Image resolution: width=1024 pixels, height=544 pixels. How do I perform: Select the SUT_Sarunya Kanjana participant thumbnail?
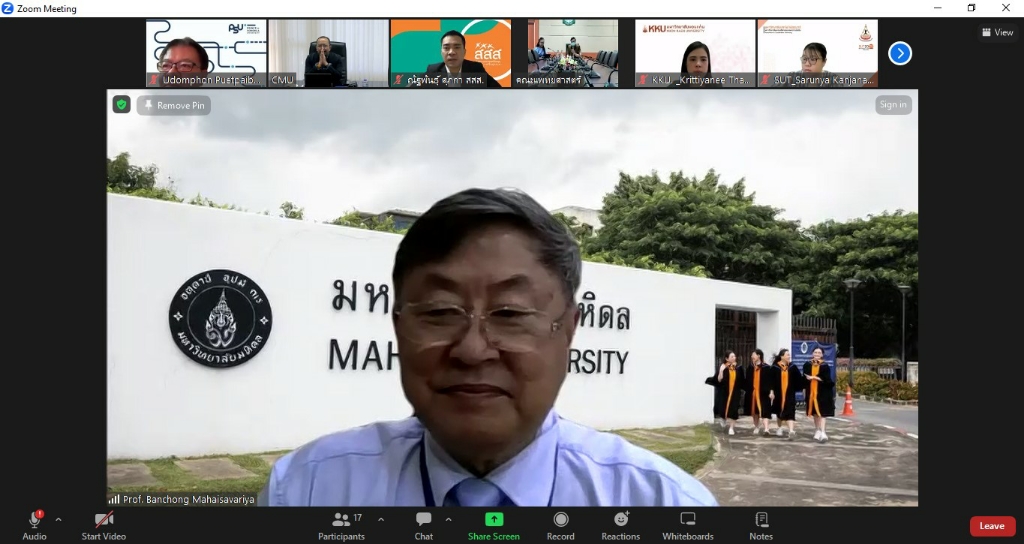point(817,53)
